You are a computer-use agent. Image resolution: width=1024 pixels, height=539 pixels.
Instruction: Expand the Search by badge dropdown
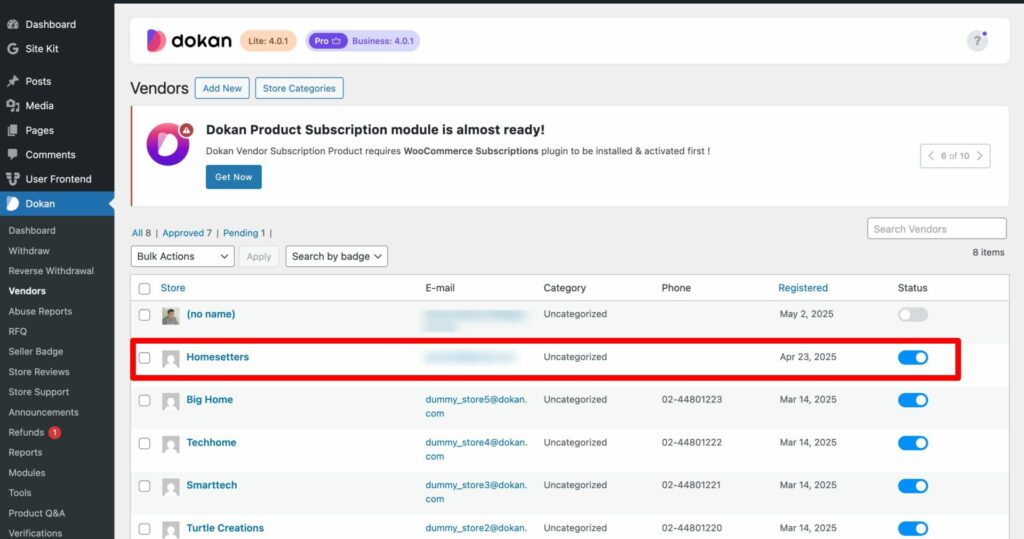(x=336, y=257)
